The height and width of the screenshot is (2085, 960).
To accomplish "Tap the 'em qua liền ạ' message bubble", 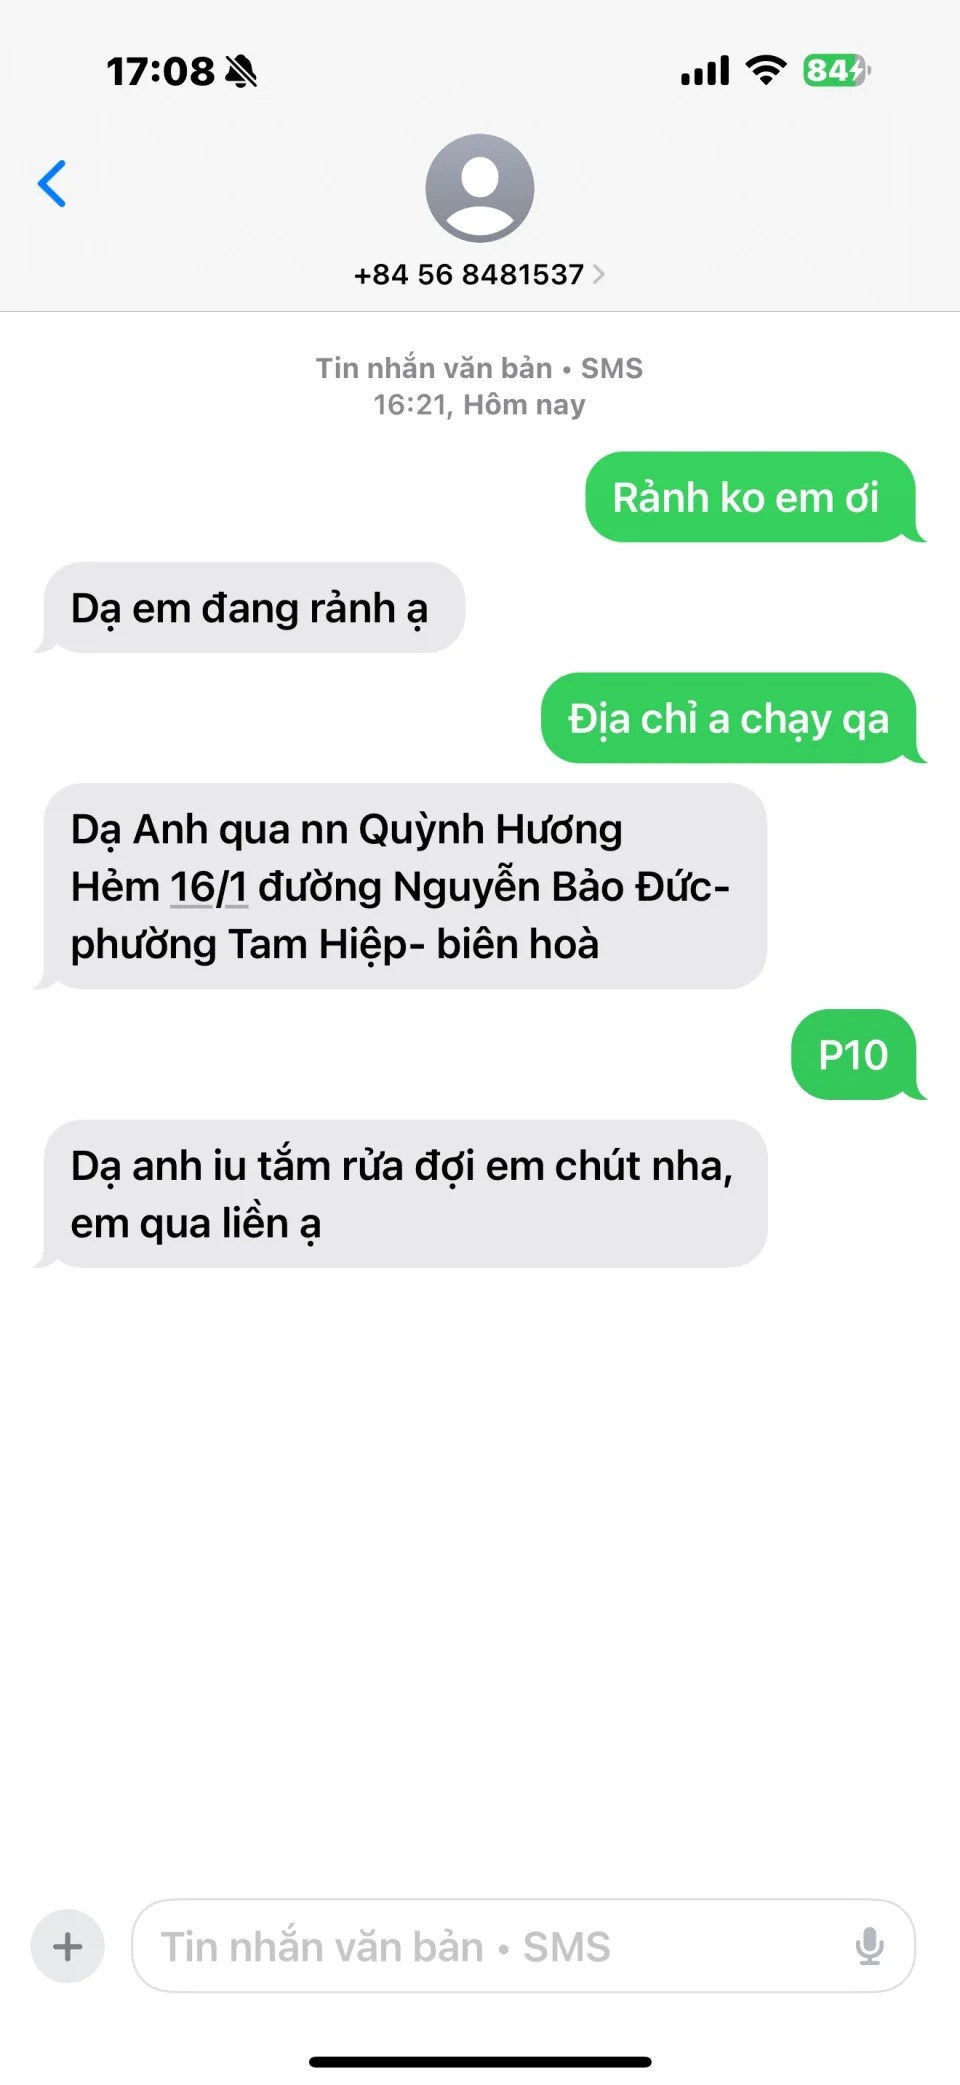I will tap(405, 1194).
